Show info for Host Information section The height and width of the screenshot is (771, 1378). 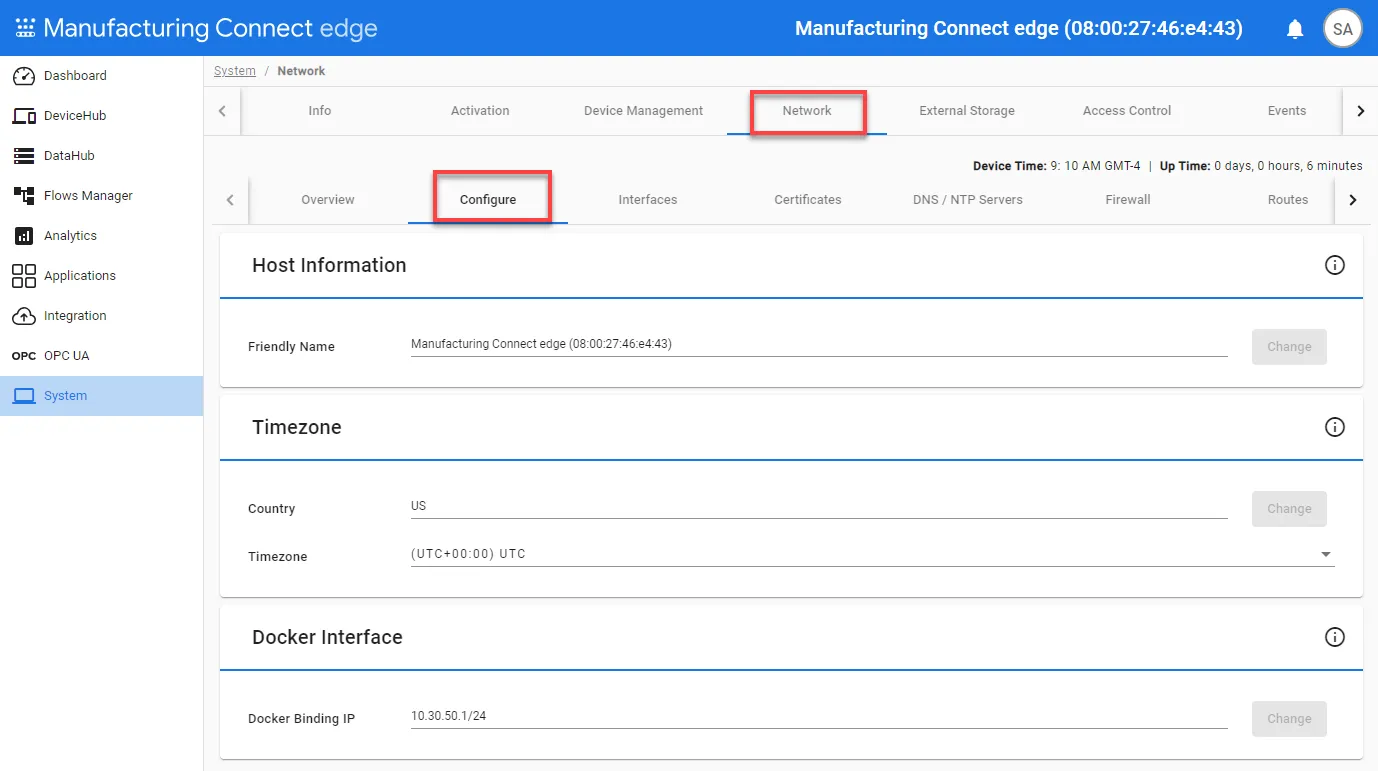pyautogui.click(x=1334, y=265)
